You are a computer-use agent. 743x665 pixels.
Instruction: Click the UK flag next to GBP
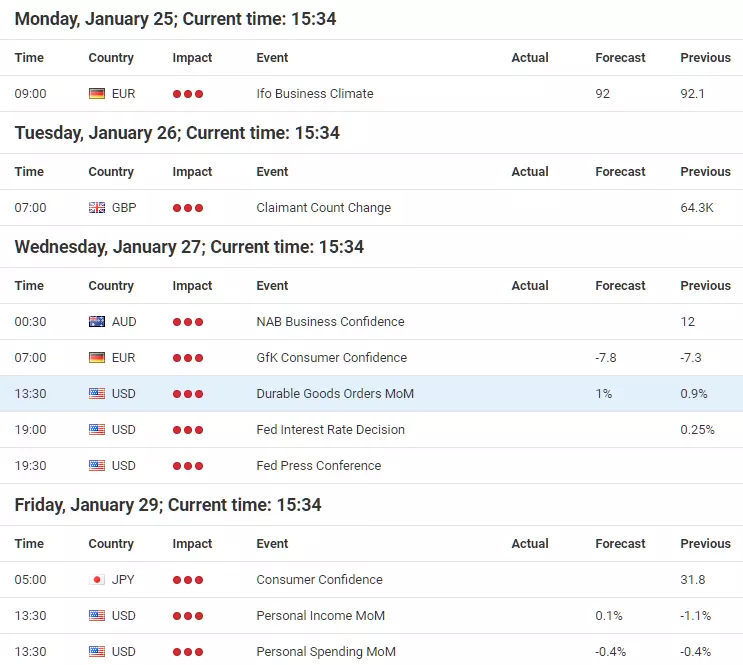(97, 208)
